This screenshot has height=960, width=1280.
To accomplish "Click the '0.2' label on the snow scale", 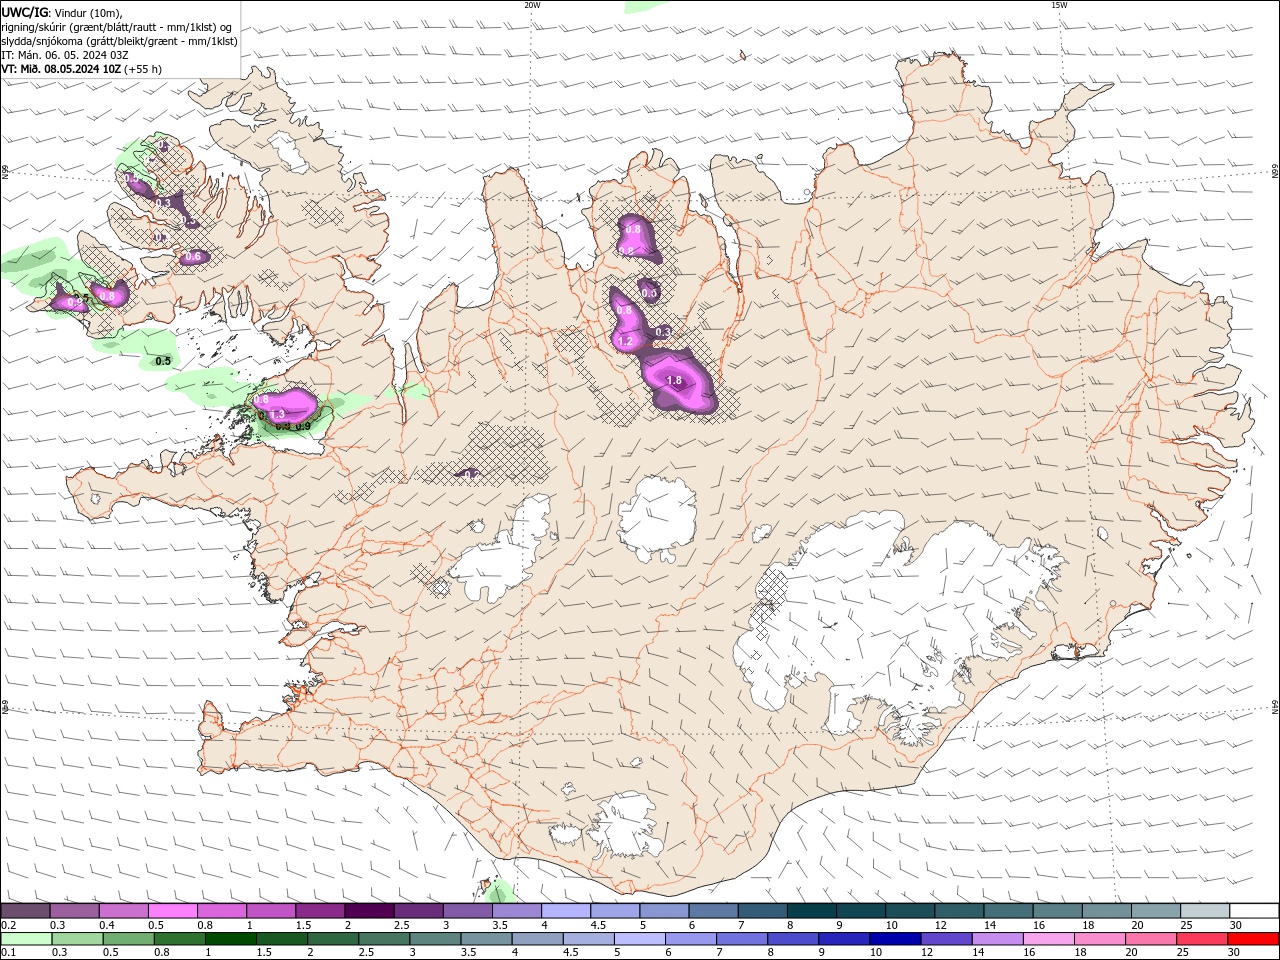I will 8,925.
